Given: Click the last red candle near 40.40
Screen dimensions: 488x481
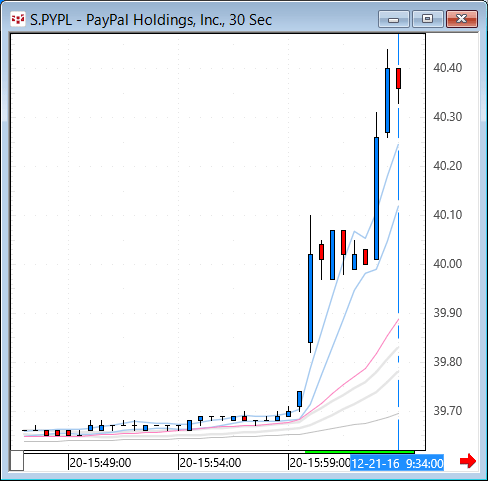Looking at the screenshot, I should 398,78.
